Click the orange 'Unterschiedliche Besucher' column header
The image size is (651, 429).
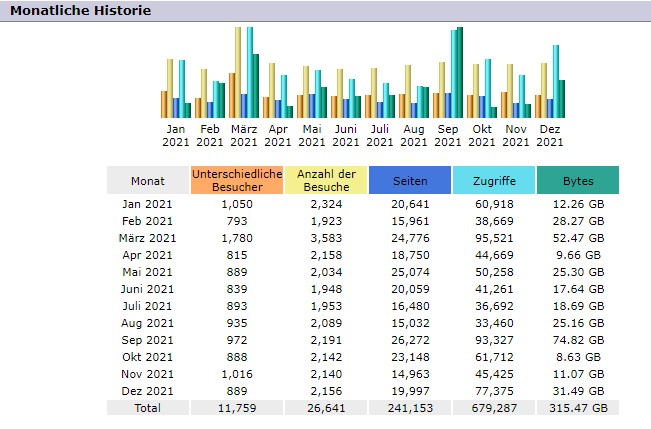click(x=238, y=181)
